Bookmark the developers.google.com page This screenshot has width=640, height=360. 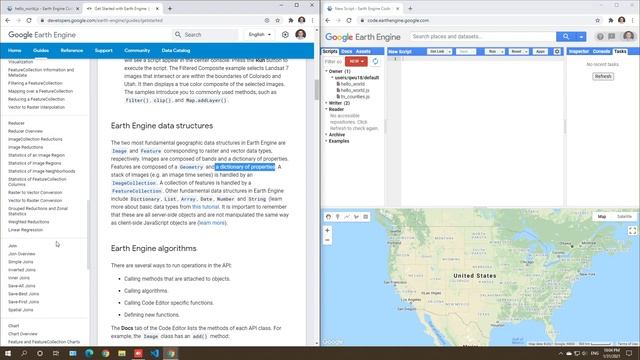tap(278, 20)
